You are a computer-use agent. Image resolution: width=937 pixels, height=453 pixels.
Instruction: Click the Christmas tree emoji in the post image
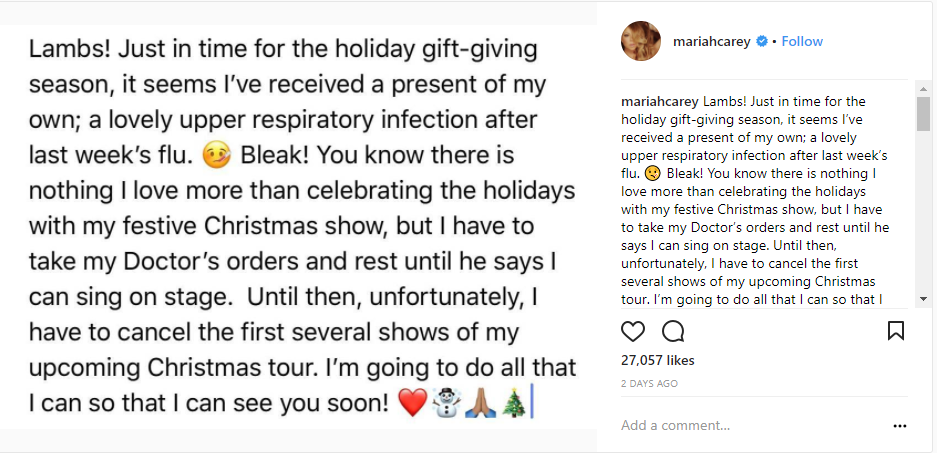pos(512,403)
